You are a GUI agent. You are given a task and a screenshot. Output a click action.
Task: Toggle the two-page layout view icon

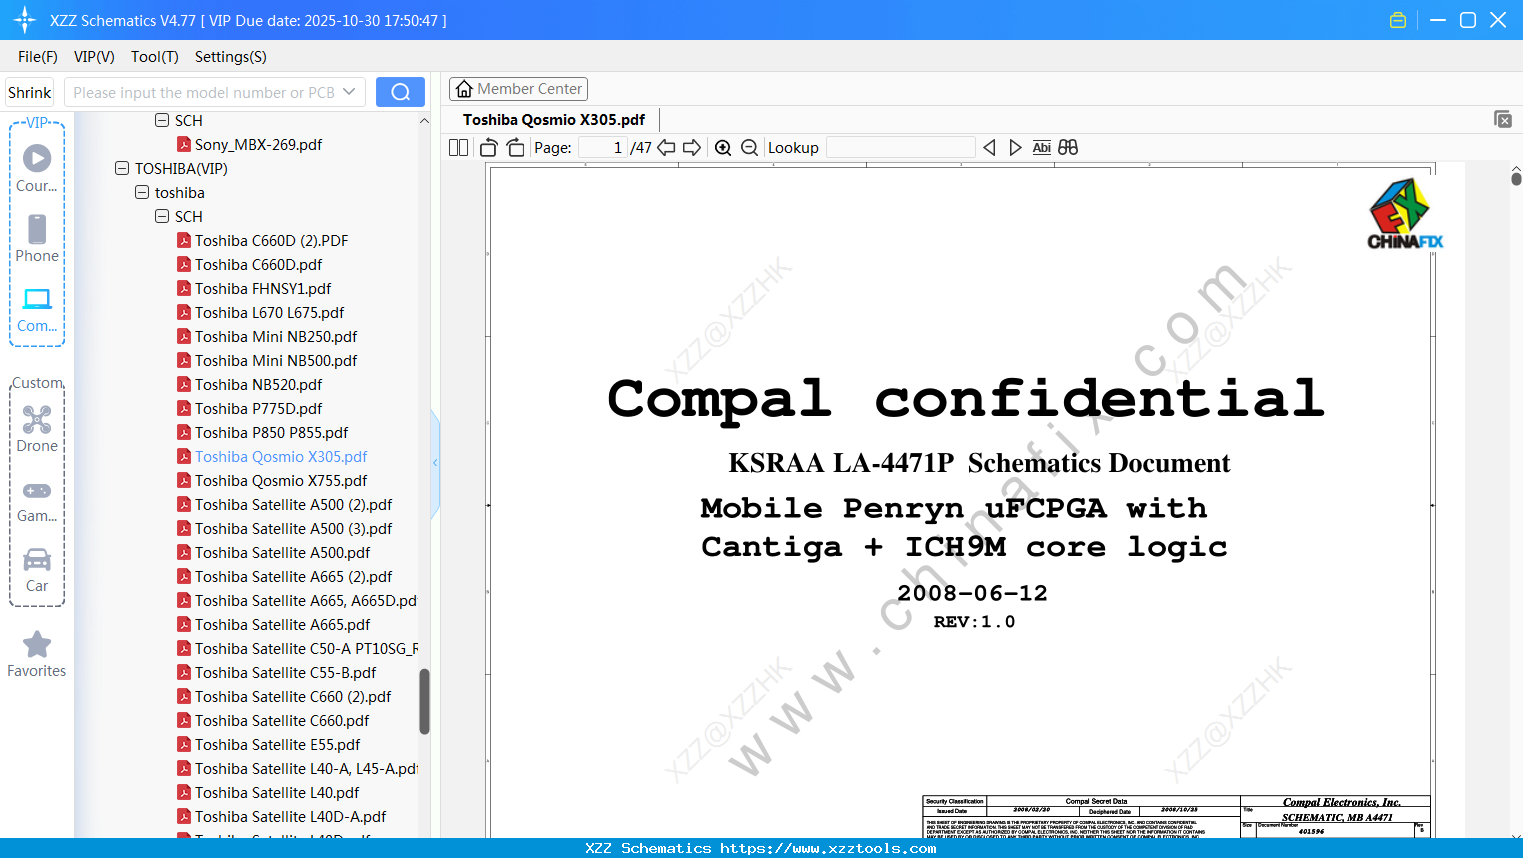coord(458,148)
